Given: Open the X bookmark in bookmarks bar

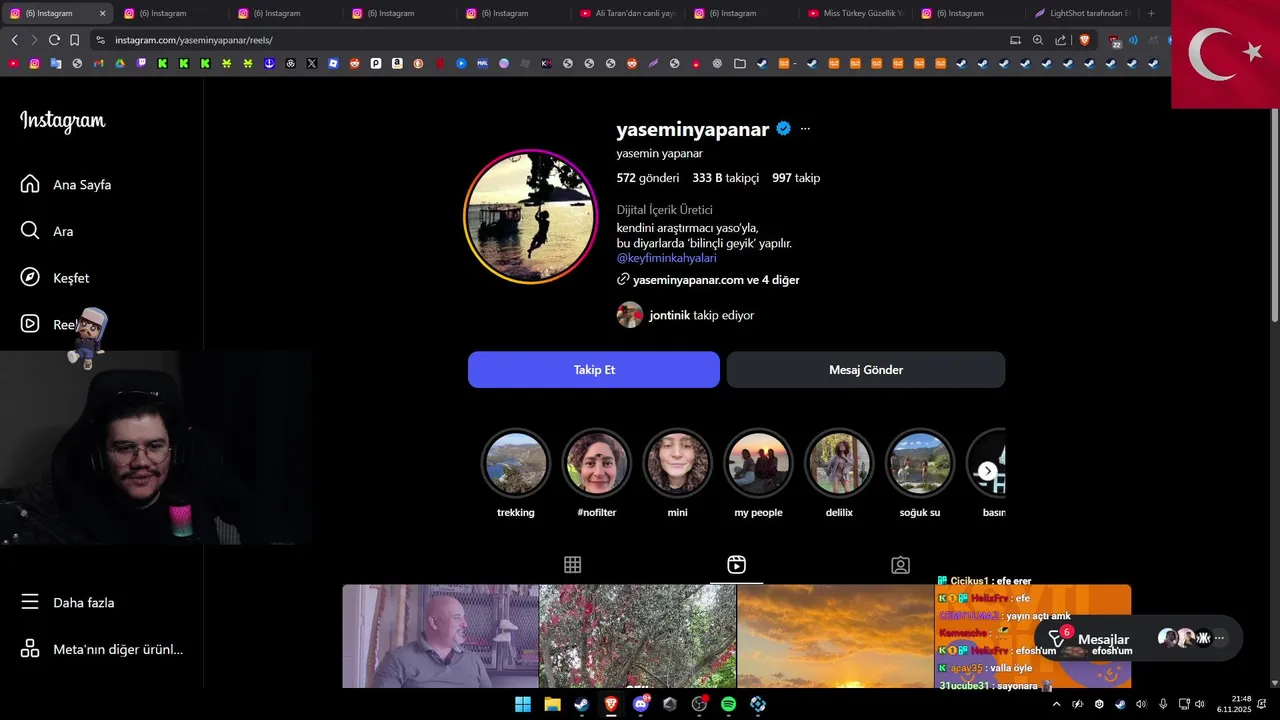Looking at the screenshot, I should [312, 63].
